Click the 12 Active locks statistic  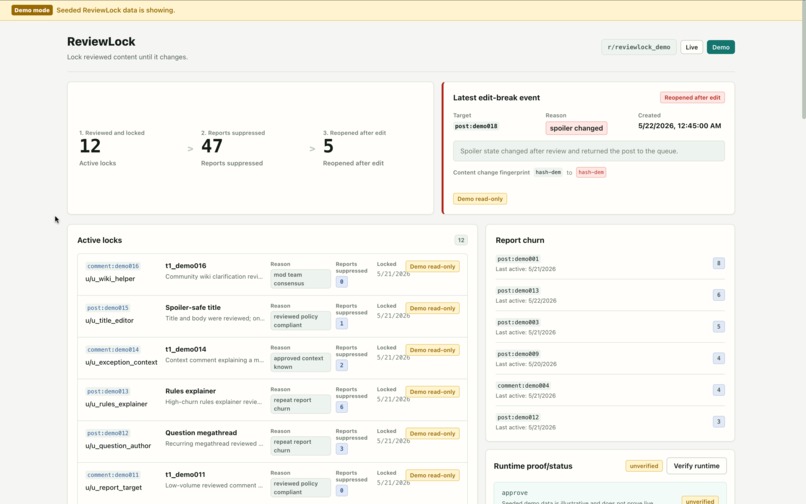click(90, 146)
